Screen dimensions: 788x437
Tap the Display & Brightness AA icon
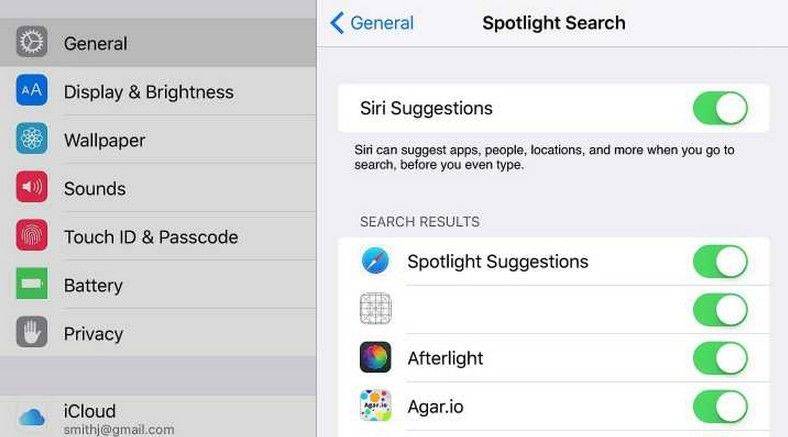click(32, 90)
